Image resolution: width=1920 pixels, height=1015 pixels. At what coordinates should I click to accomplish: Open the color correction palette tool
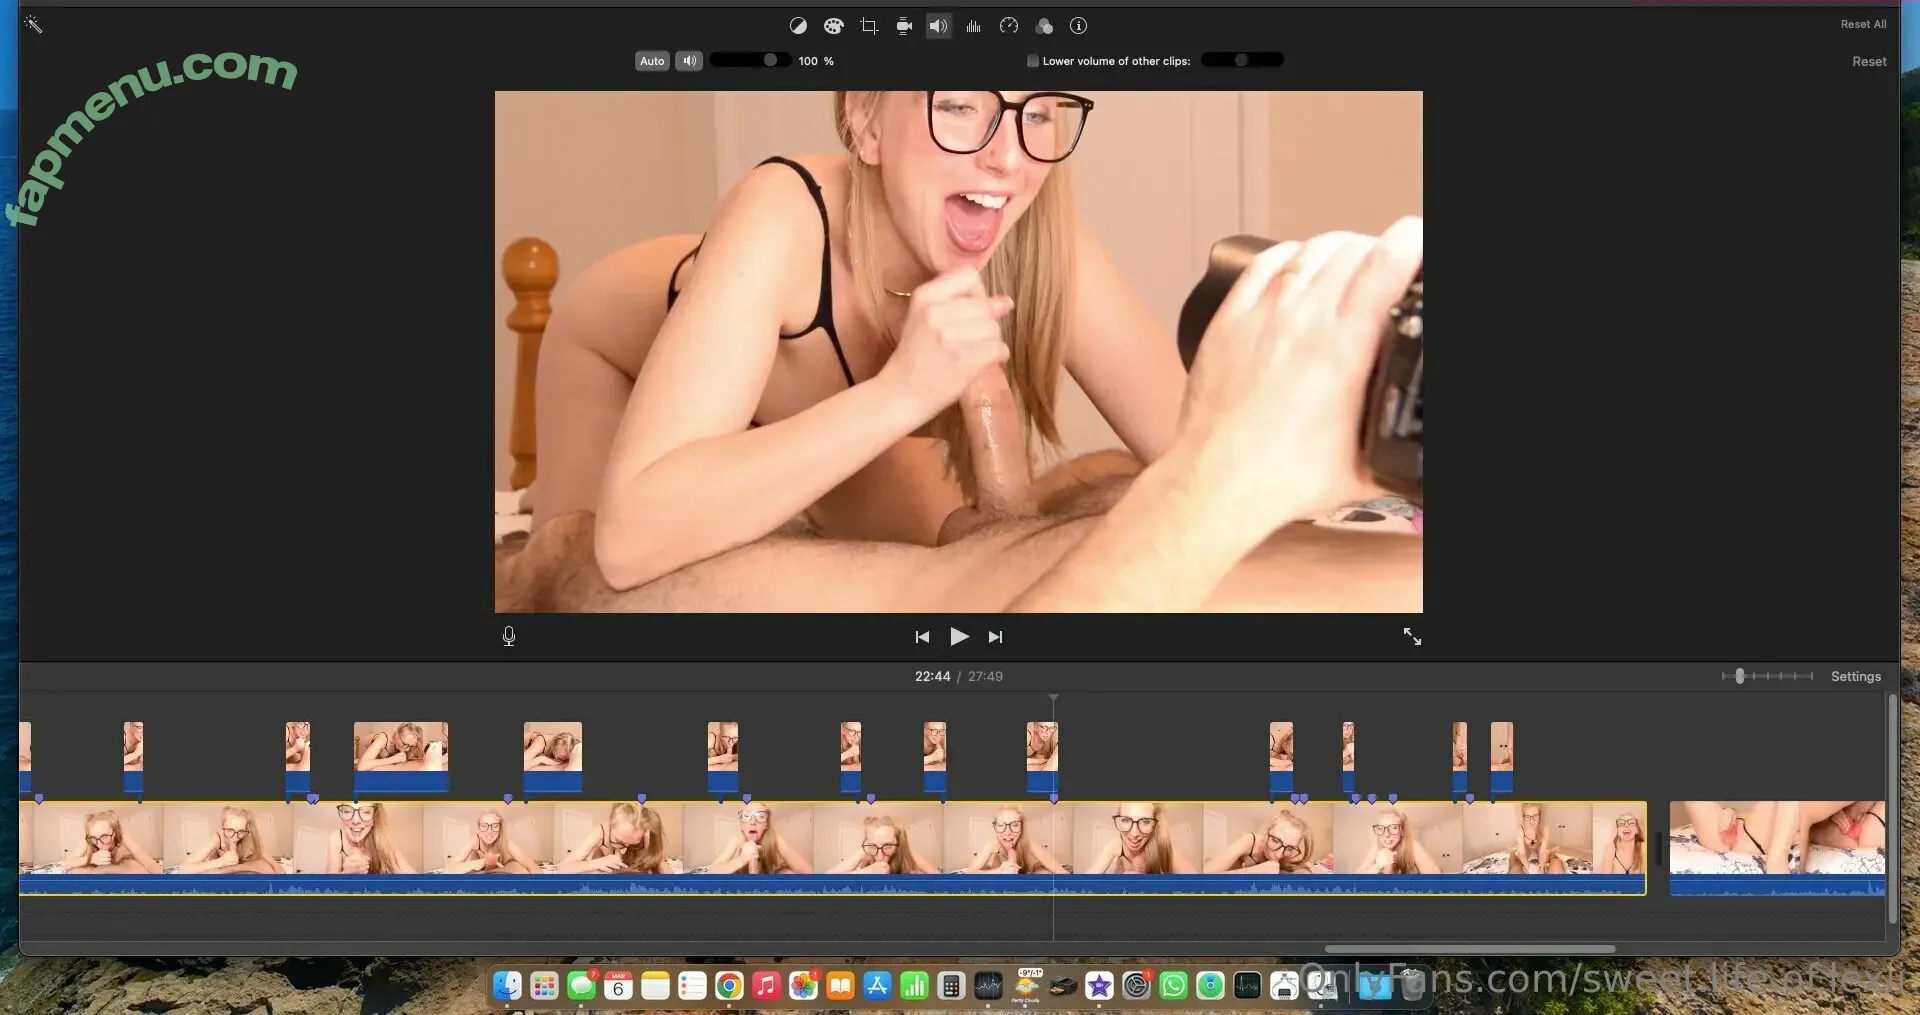(x=833, y=26)
